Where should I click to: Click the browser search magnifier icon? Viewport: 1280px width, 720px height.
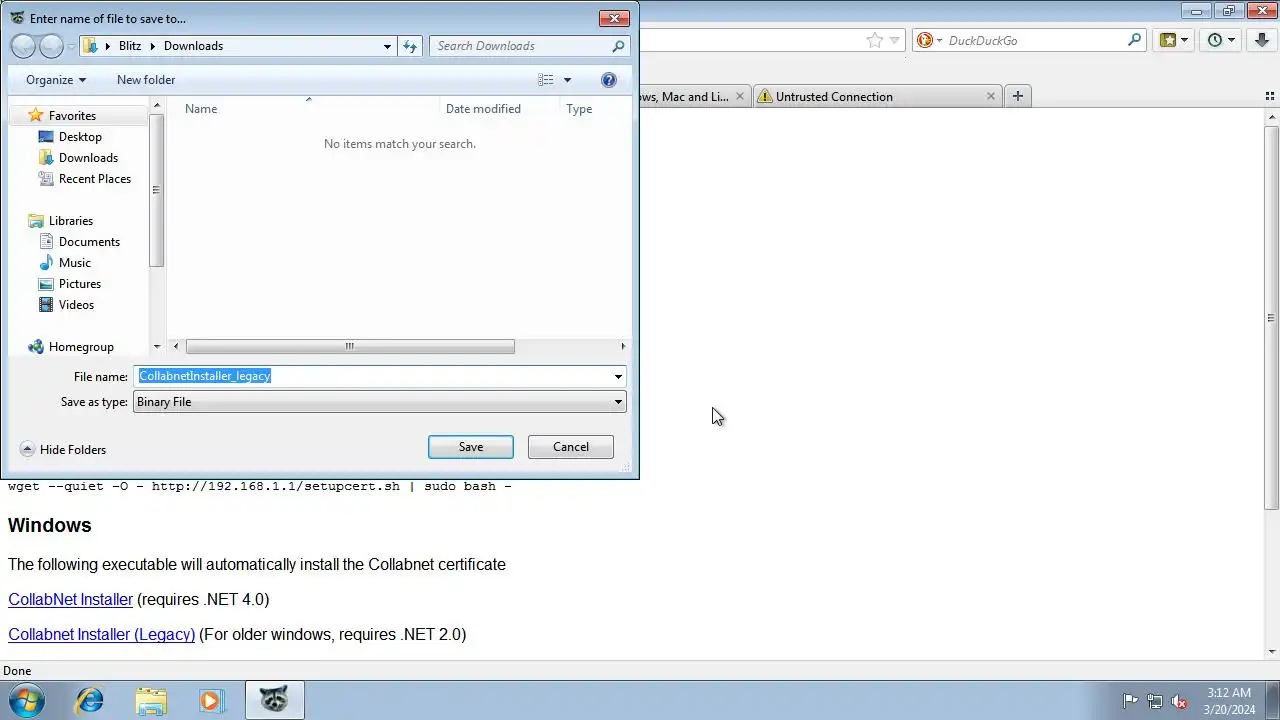1134,40
